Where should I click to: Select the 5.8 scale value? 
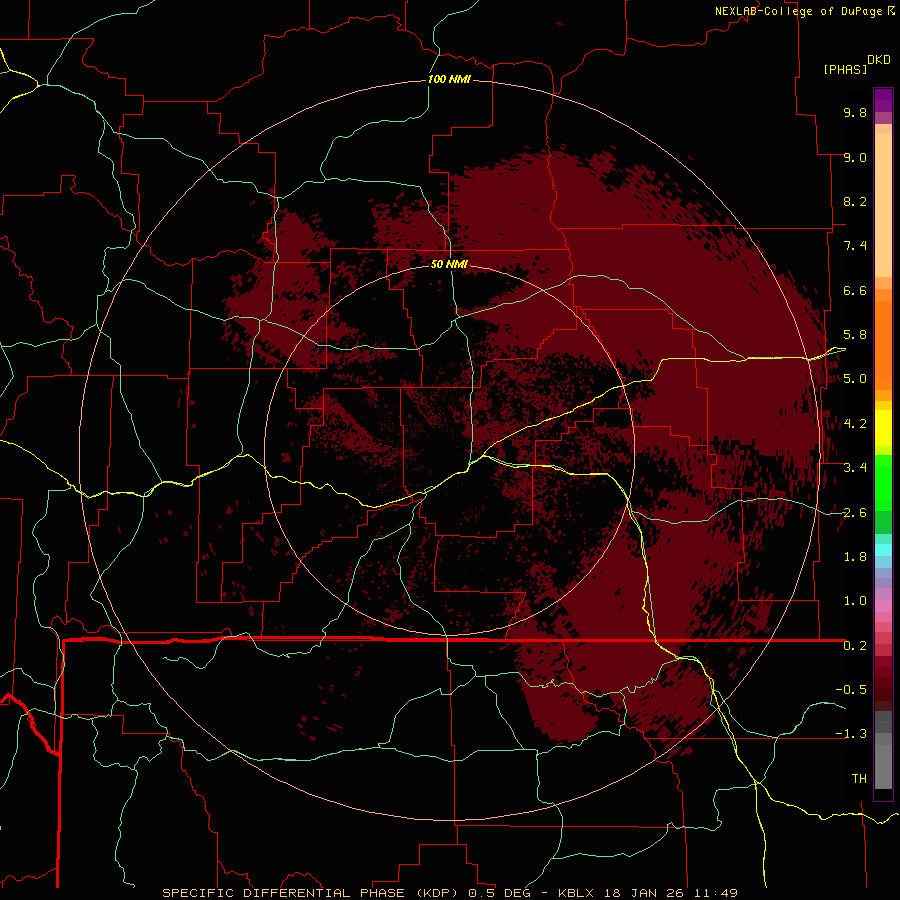855,335
